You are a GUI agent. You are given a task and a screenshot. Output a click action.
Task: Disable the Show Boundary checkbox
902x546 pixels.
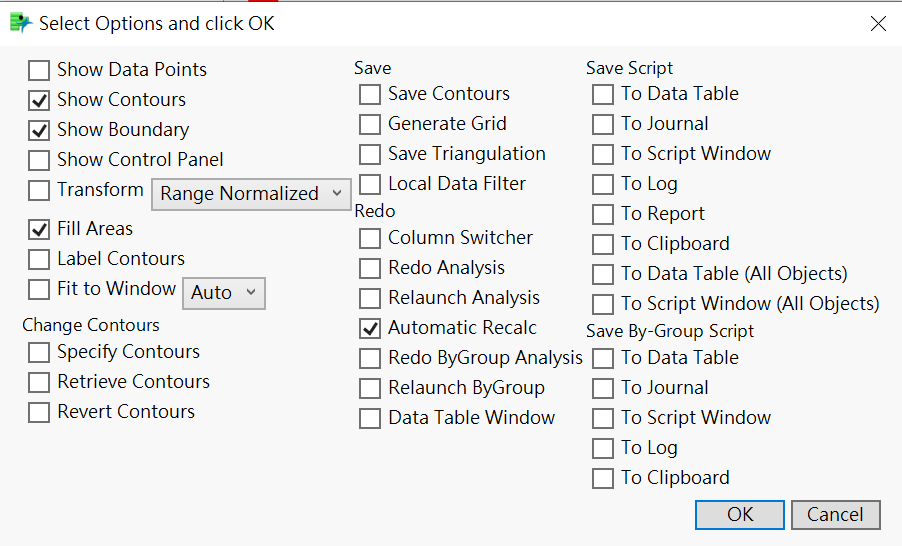[39, 130]
